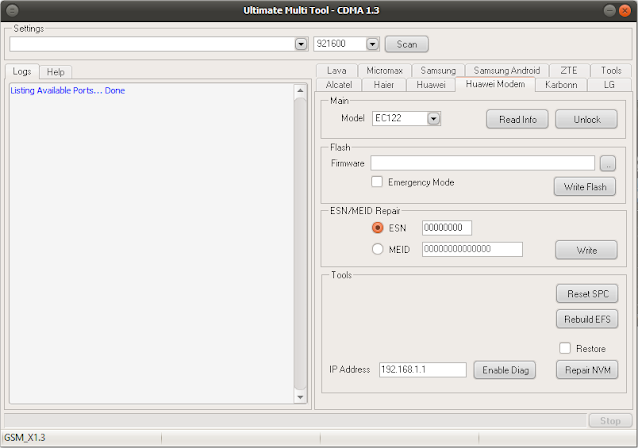Click the window menu button in title bar
Screen dimensions: 638x448
coord(12,10)
